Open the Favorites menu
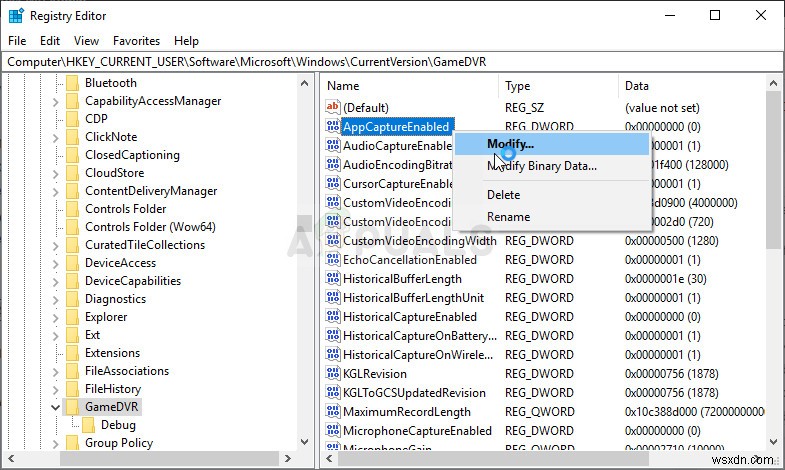Screen dimensions: 785x470 click(136, 41)
